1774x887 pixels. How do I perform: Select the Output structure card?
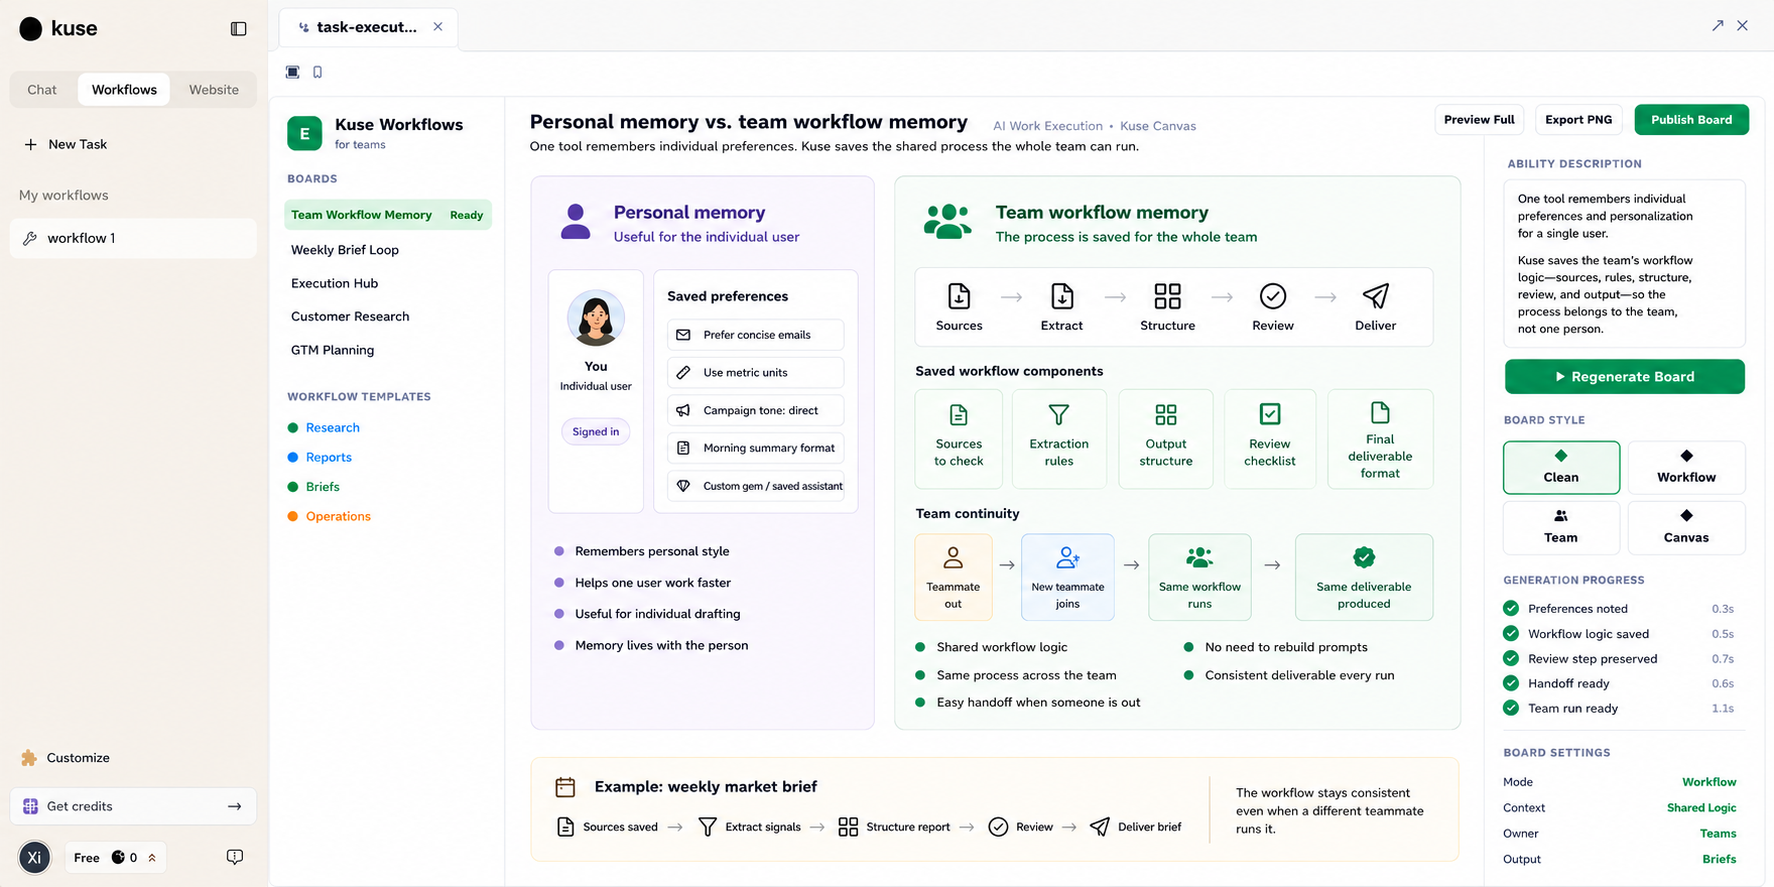pos(1166,439)
